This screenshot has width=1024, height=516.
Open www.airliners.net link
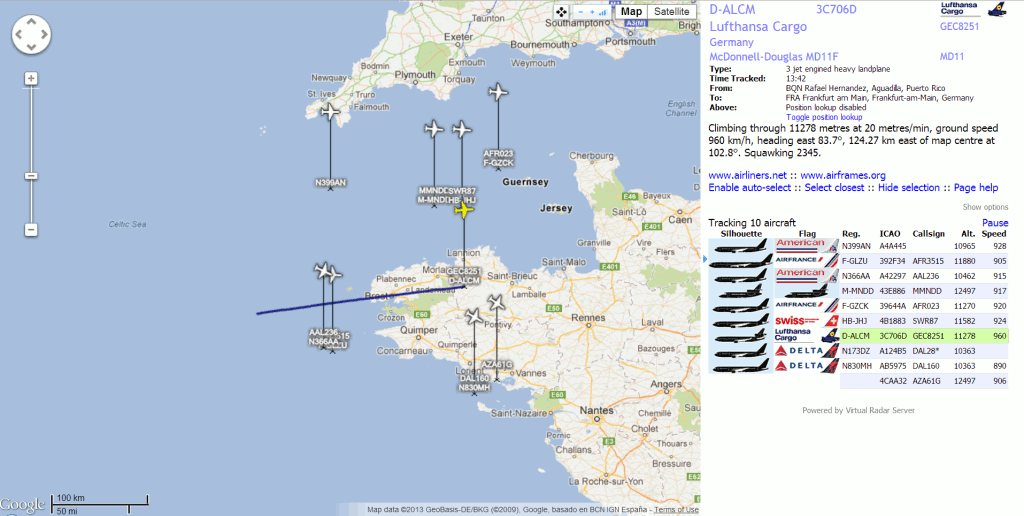(x=748, y=175)
